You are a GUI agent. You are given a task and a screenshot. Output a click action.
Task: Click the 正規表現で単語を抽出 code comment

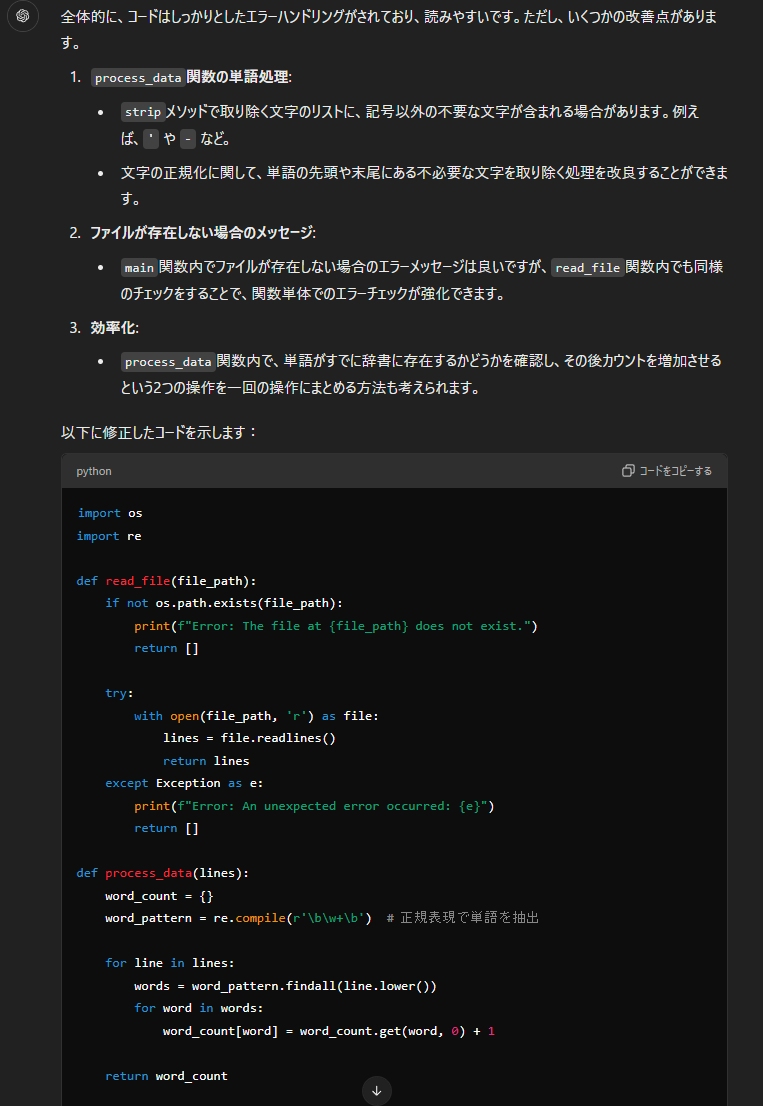[x=469, y=918]
